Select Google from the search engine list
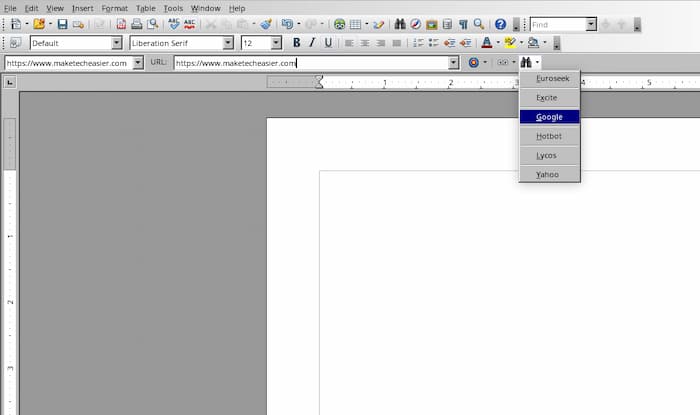Screen dimensions: 700x415 (549, 117)
